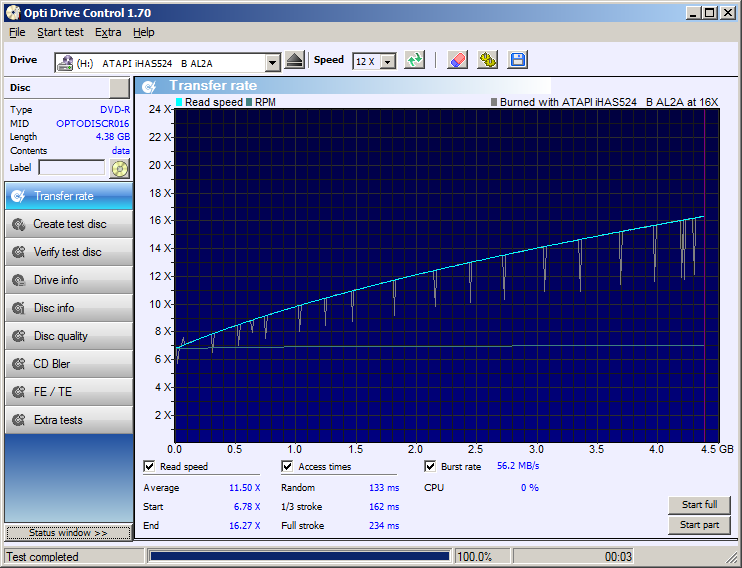Uncheck the Access times checkbox
This screenshot has width=742, height=568.
click(287, 466)
